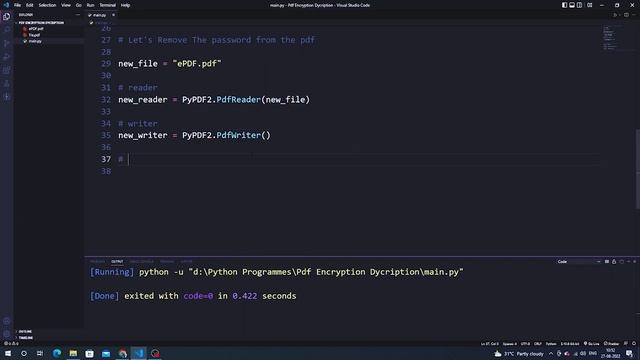The image size is (640, 360).
Task: Open Edit menu
Action: [29, 5]
